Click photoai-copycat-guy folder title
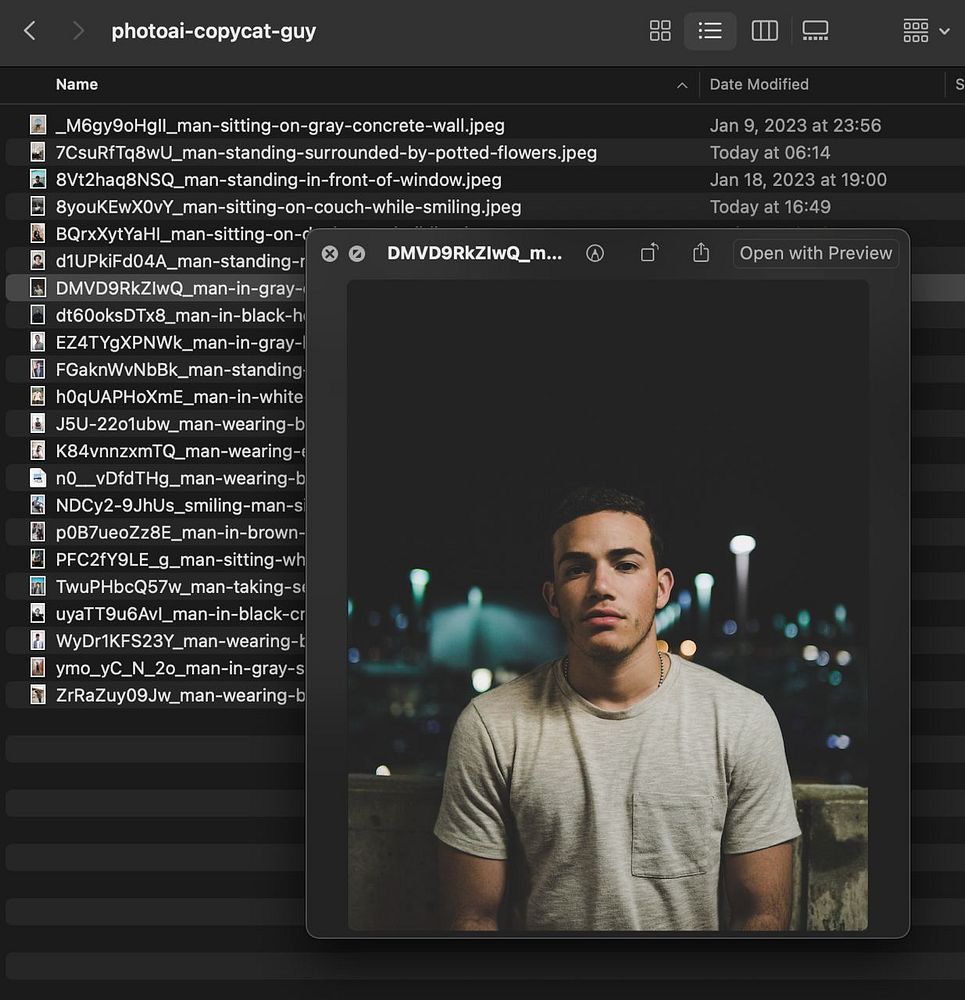The width and height of the screenshot is (965, 1000). point(214,31)
